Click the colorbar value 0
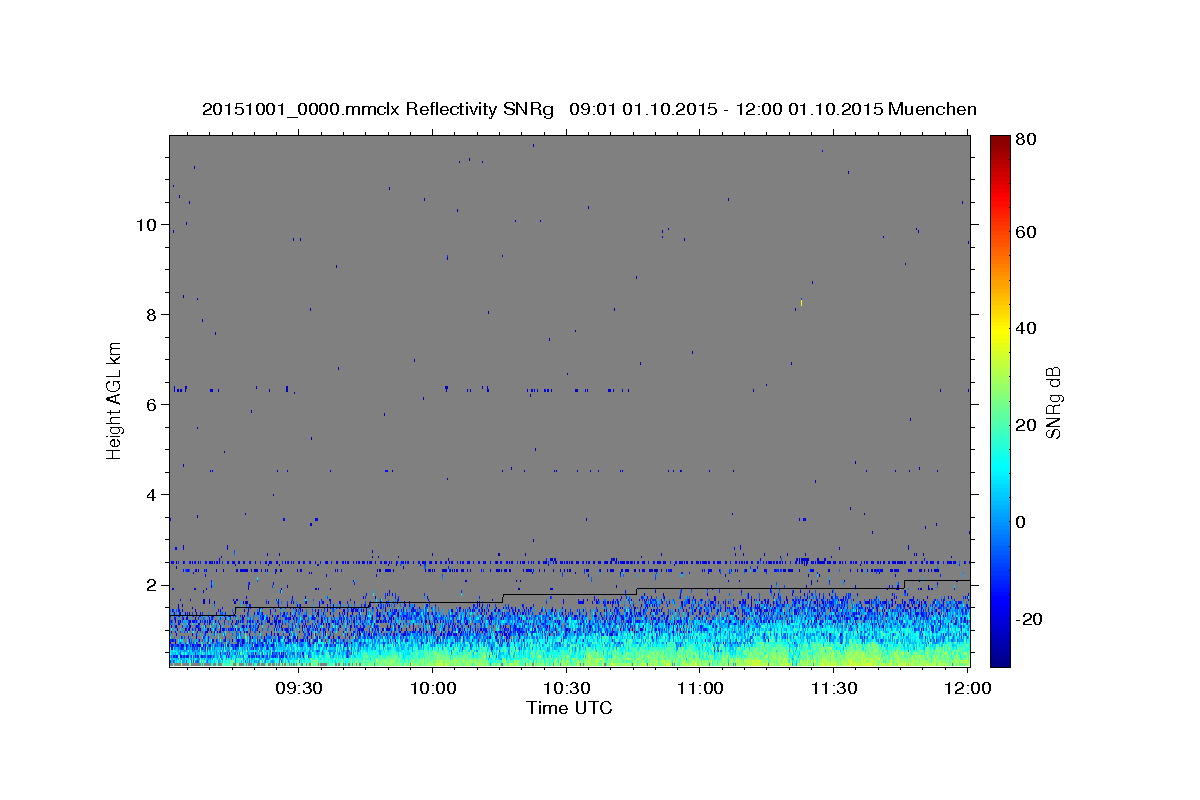This screenshot has width=1200, height=800. click(1021, 522)
